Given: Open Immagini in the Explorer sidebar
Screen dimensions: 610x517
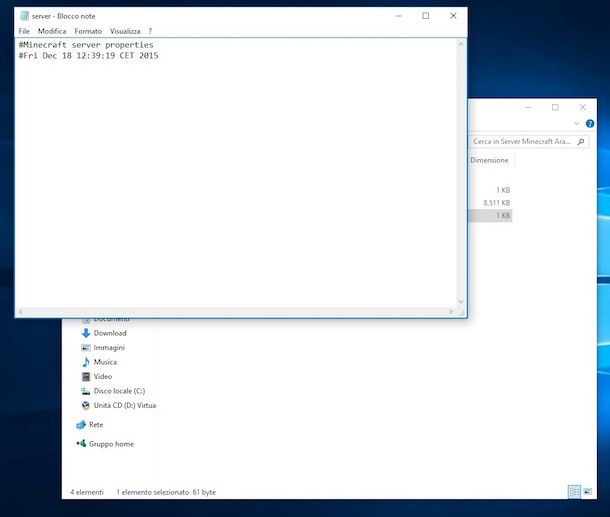Looking at the screenshot, I should tap(109, 347).
